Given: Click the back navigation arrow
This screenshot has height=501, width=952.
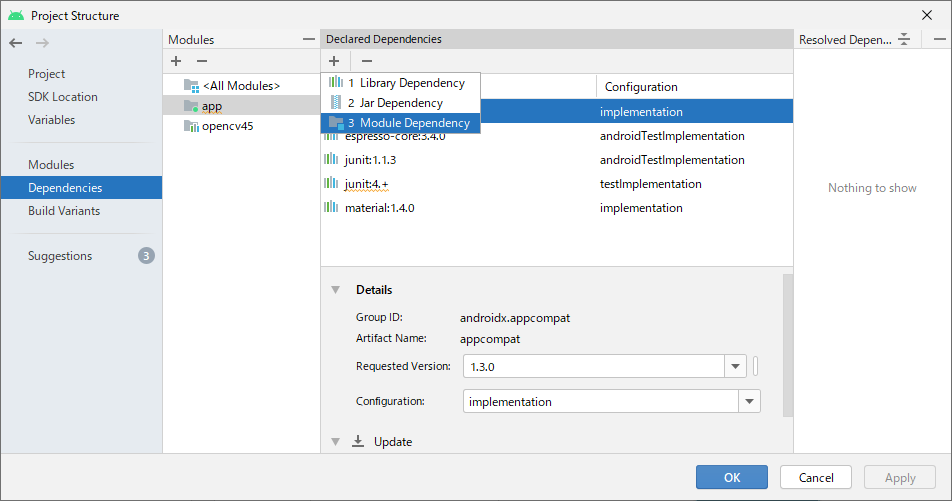Looking at the screenshot, I should pos(16,43).
